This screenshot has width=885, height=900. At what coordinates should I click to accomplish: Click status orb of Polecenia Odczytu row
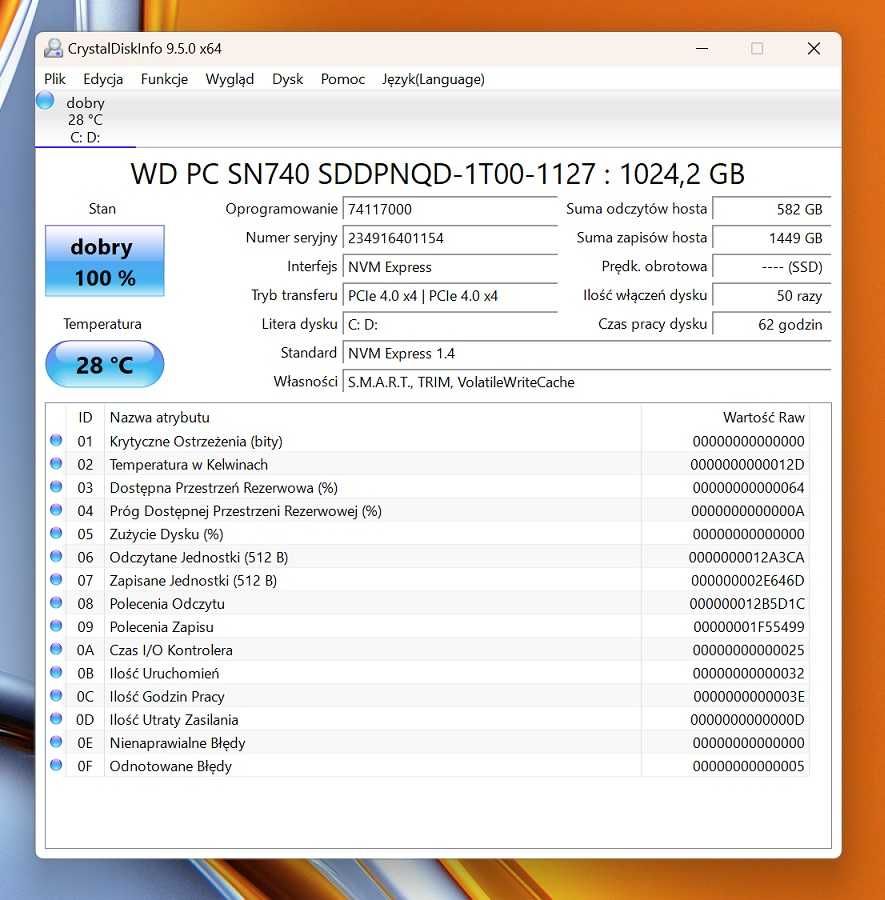click(x=56, y=603)
